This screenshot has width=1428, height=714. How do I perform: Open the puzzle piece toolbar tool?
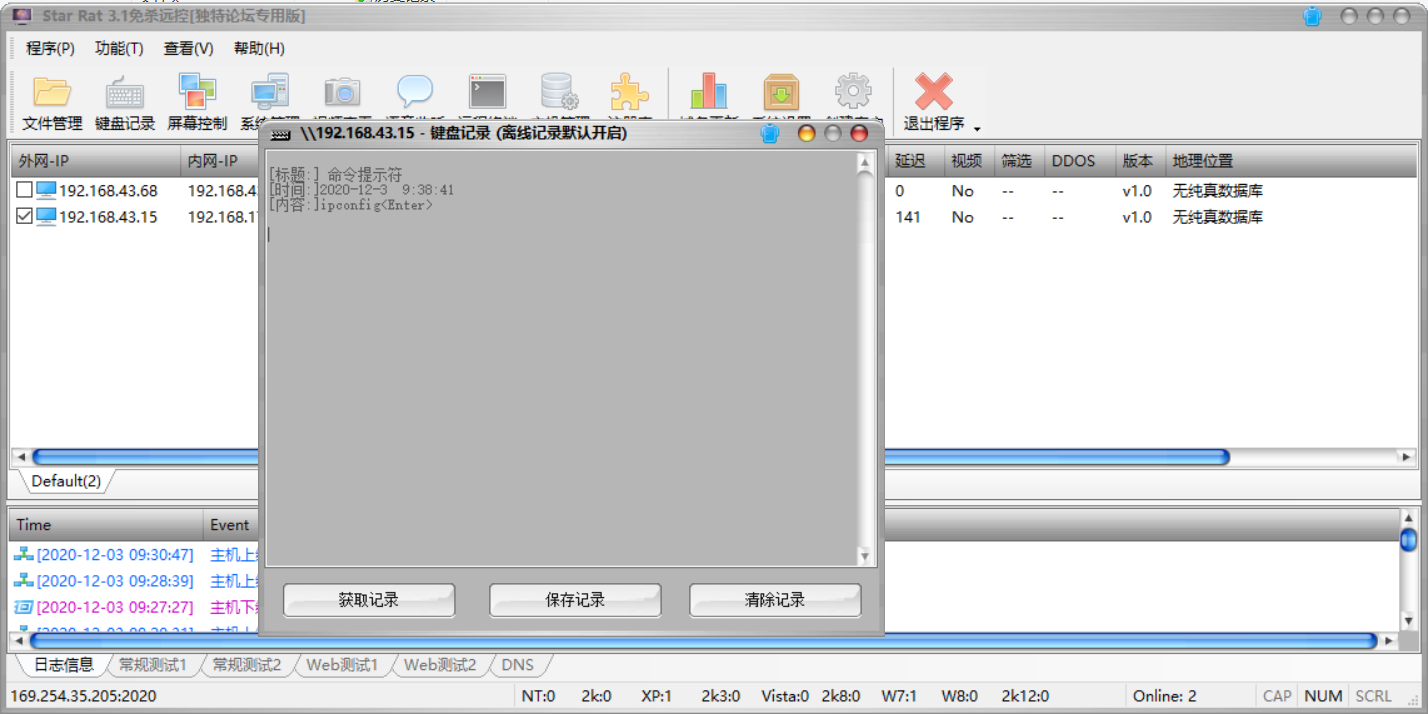[x=630, y=92]
